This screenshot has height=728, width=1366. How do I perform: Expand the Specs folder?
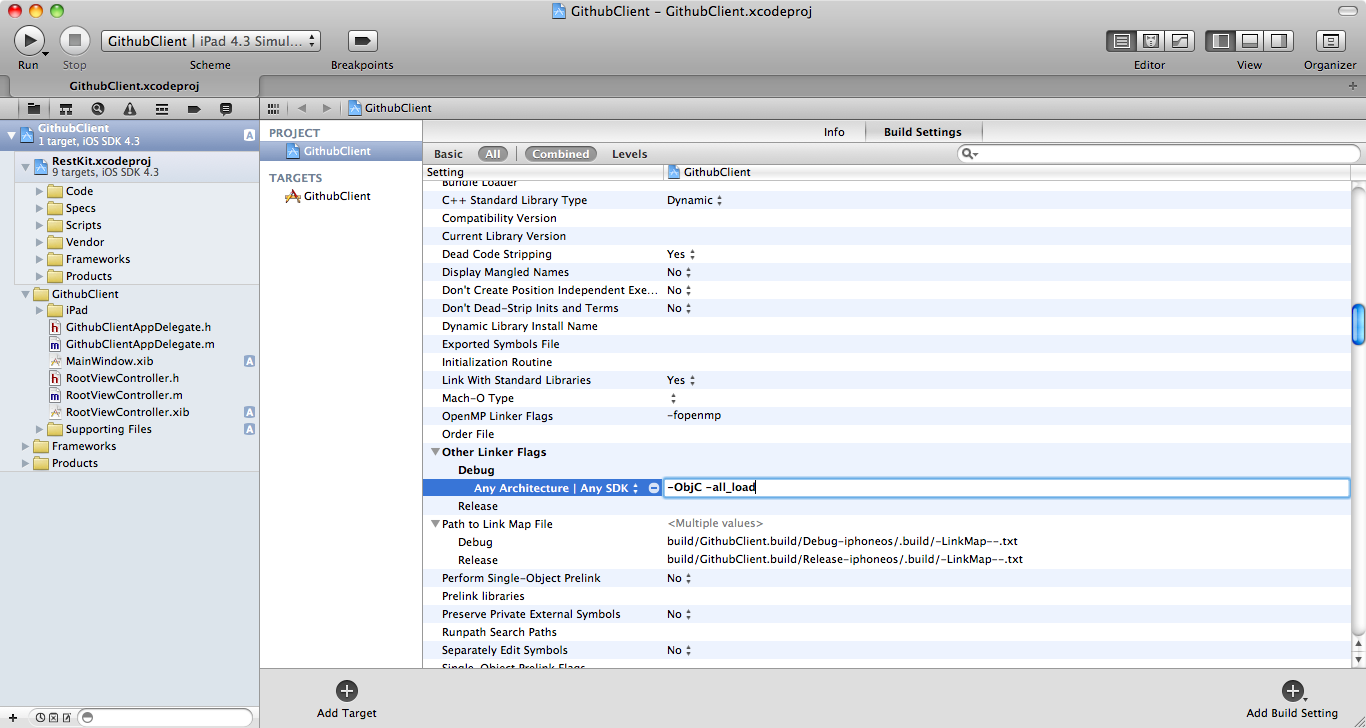click(x=40, y=208)
